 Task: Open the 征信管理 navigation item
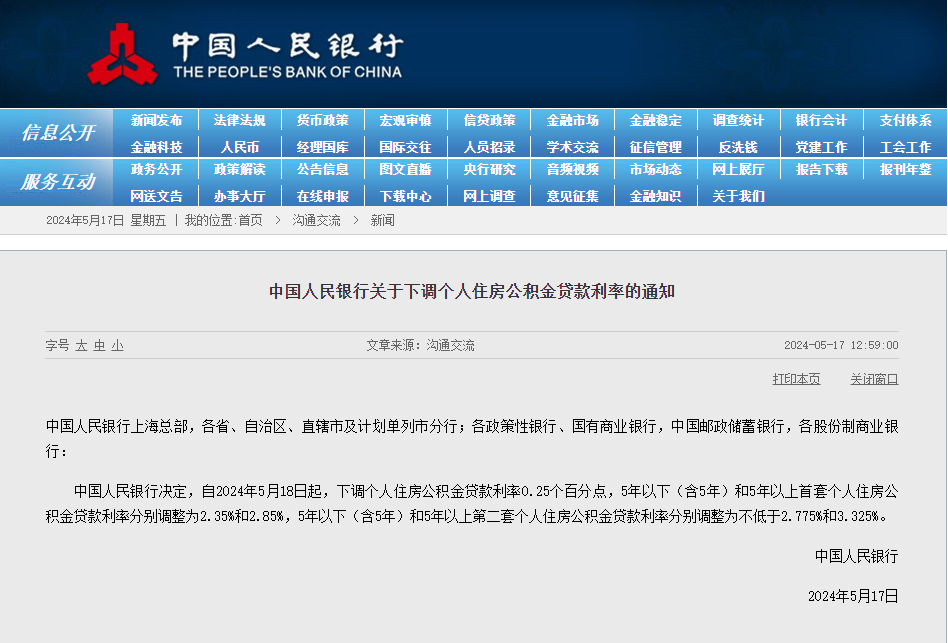click(654, 146)
